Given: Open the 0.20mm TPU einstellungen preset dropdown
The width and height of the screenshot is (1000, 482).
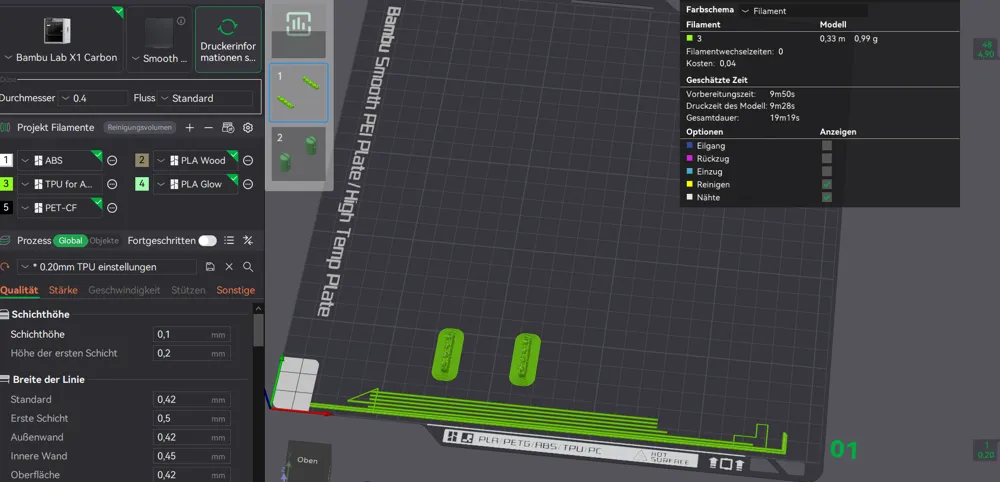Looking at the screenshot, I should (x=107, y=267).
